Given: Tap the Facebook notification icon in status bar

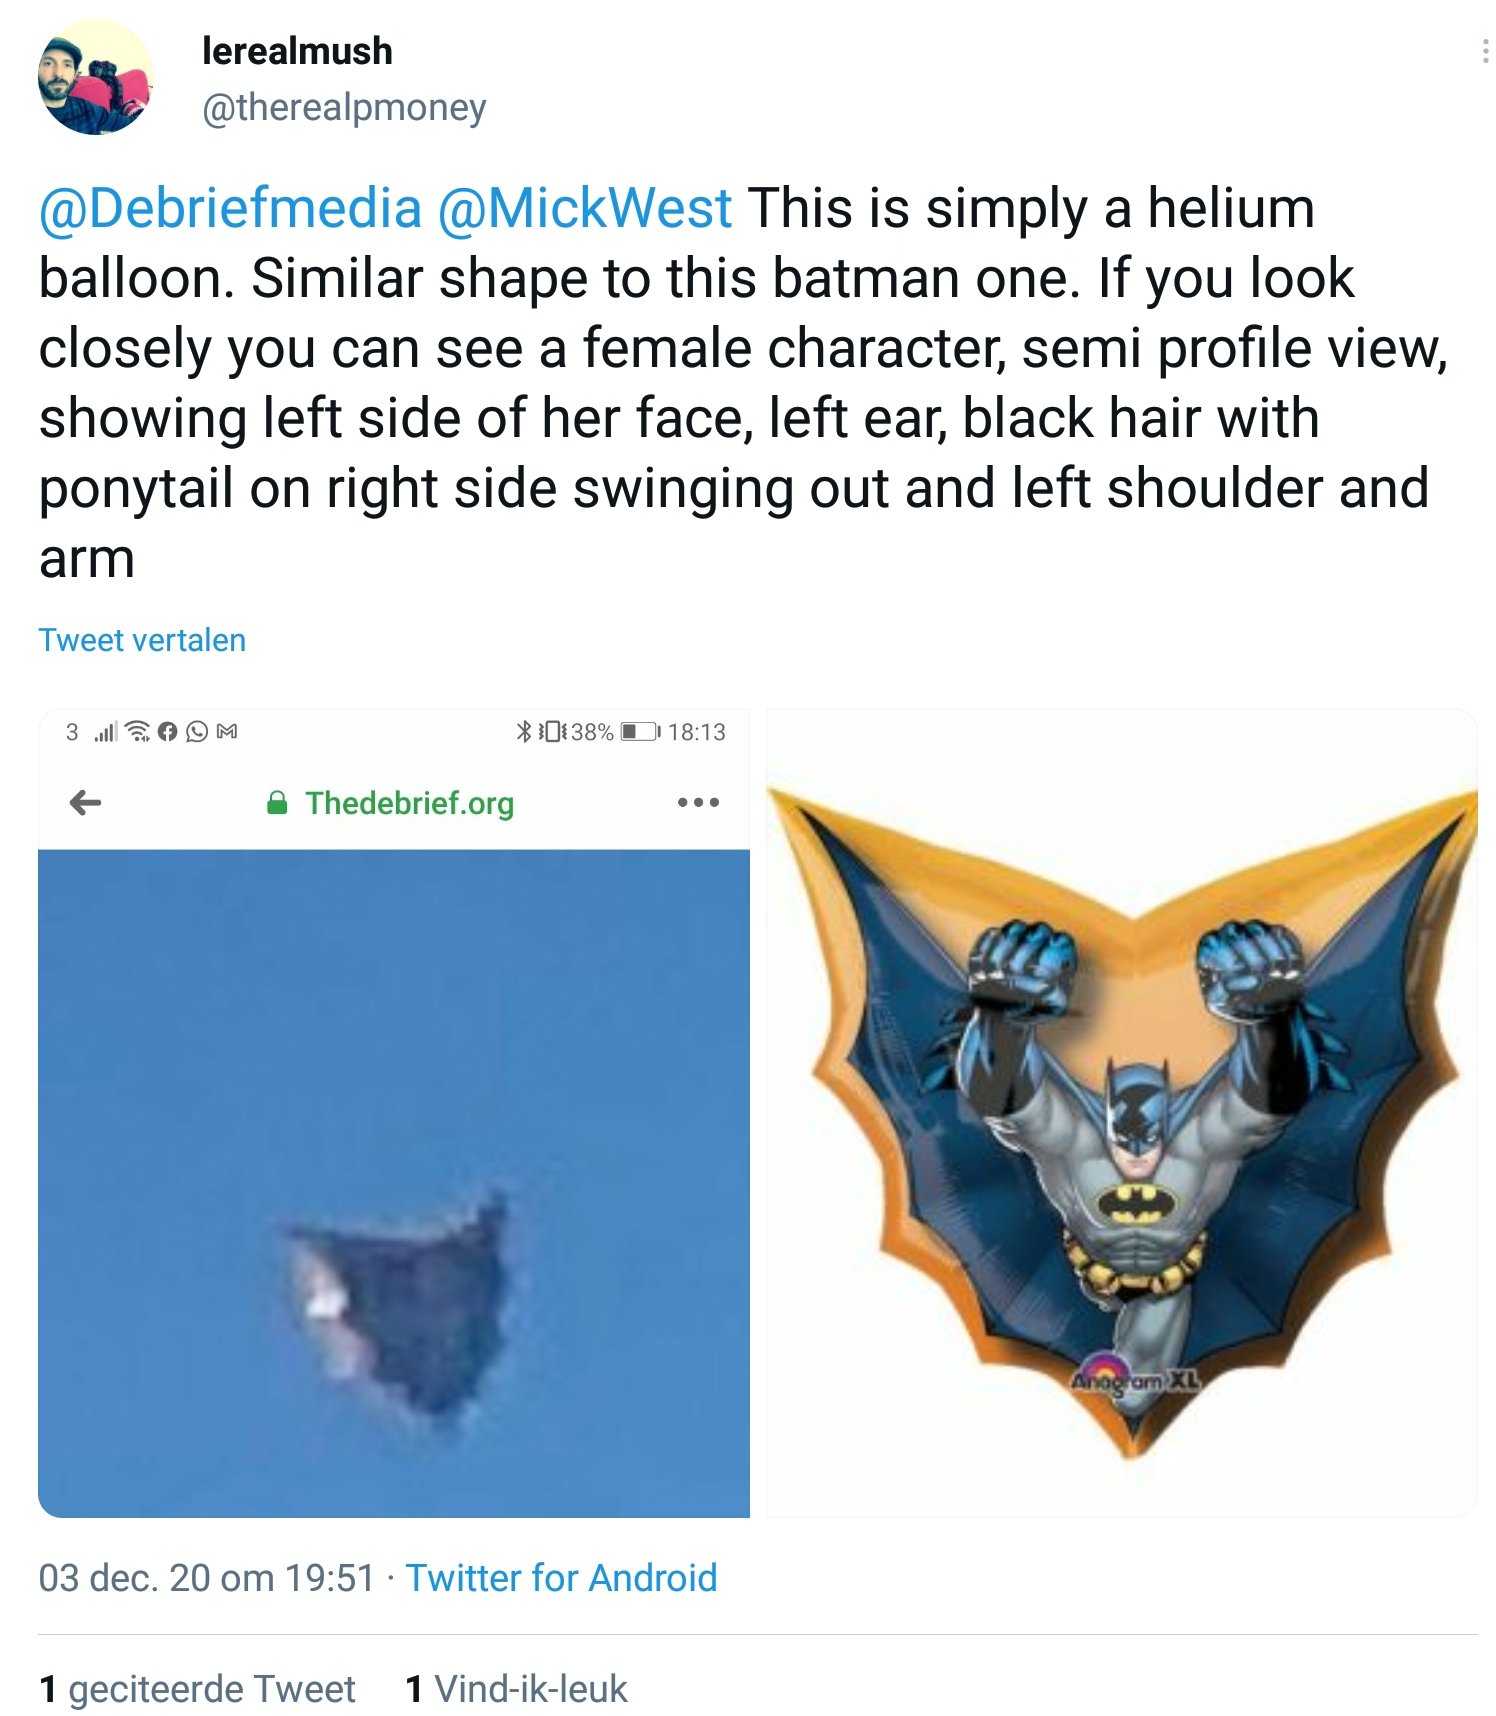Looking at the screenshot, I should pyautogui.click(x=167, y=732).
